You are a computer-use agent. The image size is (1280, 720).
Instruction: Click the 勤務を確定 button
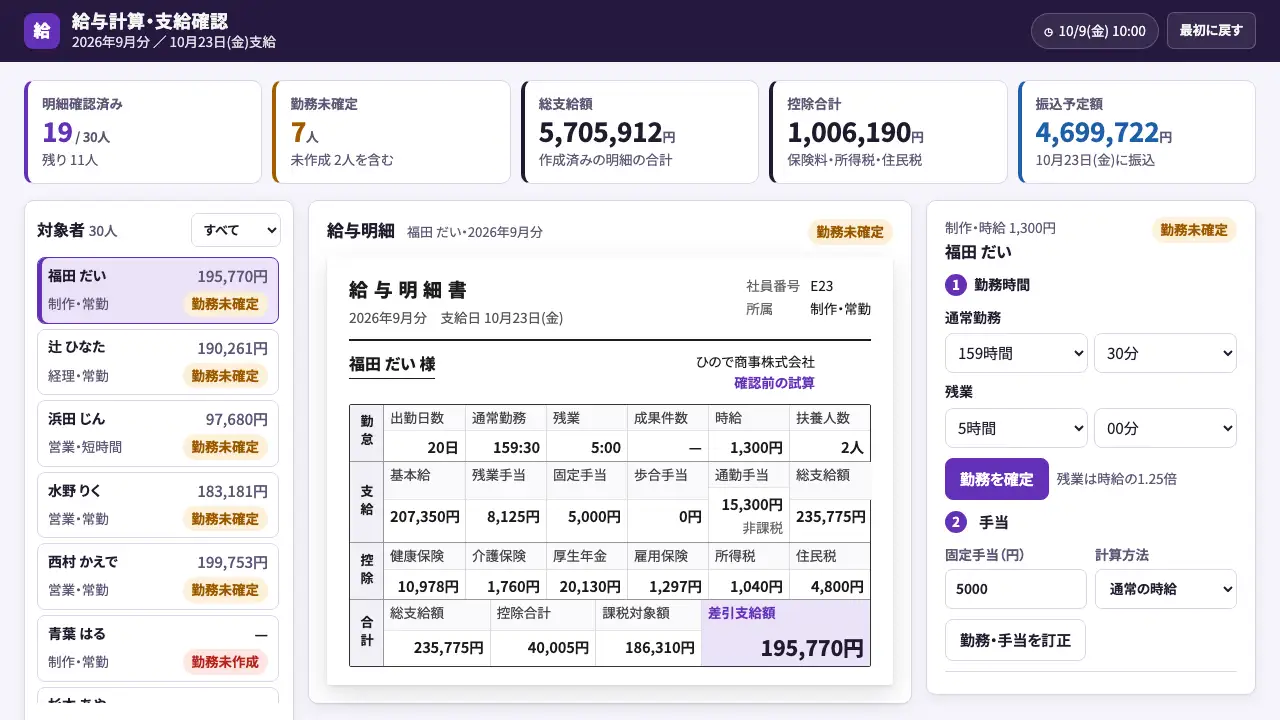click(997, 479)
